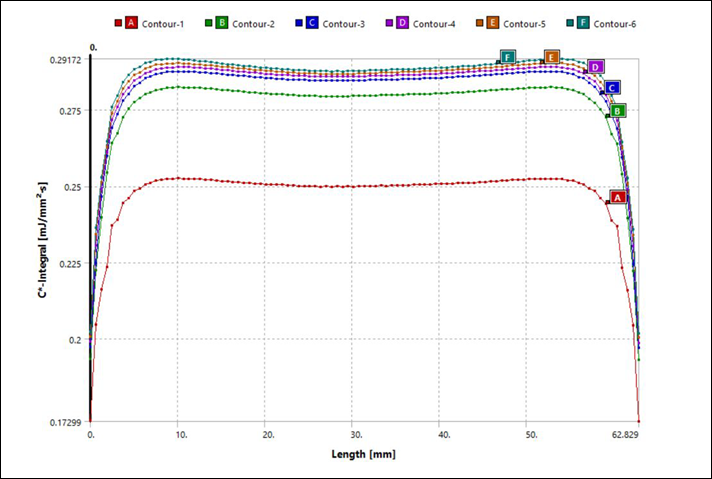Click the Contour-5 legend label
Screen dimensions: 712x479
524,24
